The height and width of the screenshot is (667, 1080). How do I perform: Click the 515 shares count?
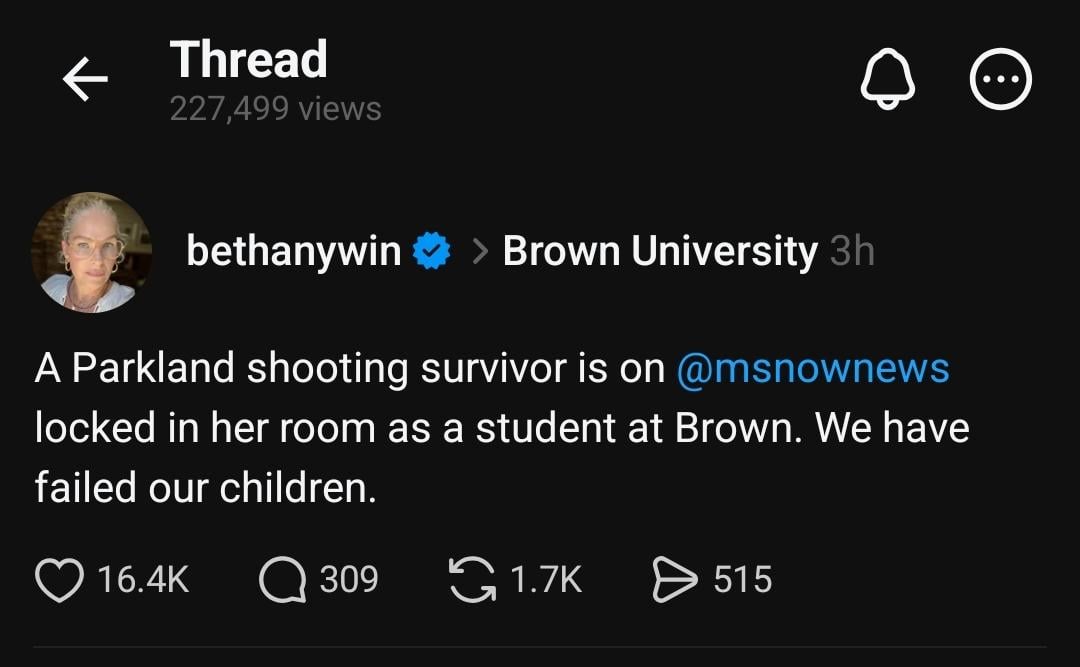point(742,580)
